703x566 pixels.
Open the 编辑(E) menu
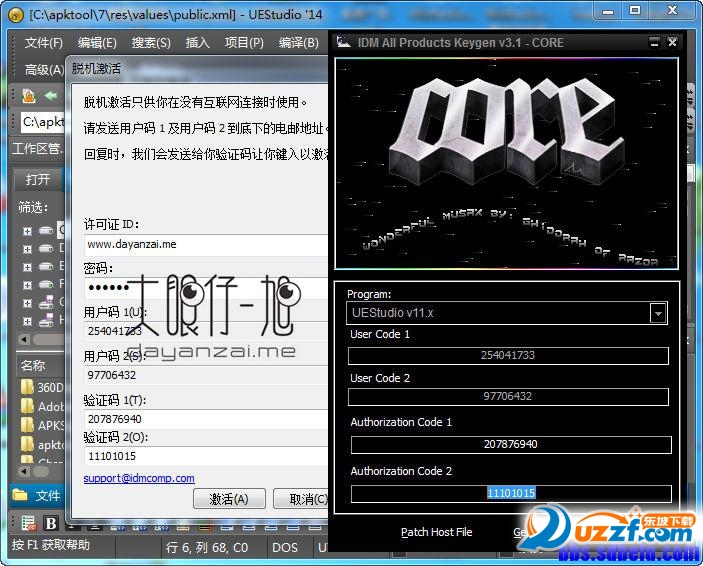point(97,43)
